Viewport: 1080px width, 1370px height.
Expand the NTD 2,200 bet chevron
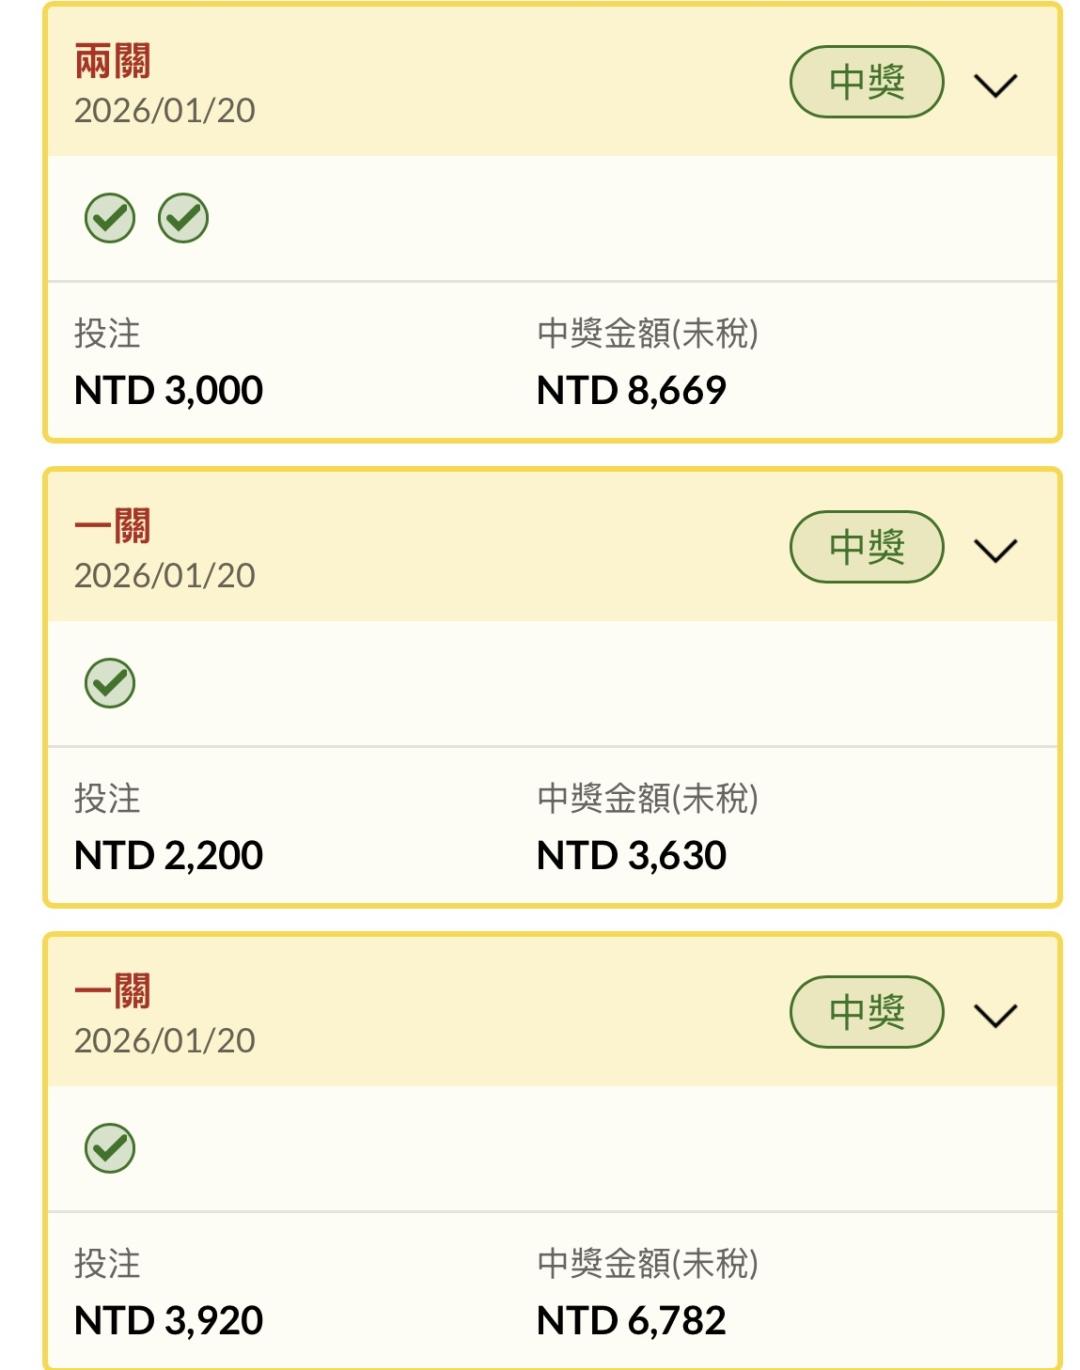[x=995, y=550]
